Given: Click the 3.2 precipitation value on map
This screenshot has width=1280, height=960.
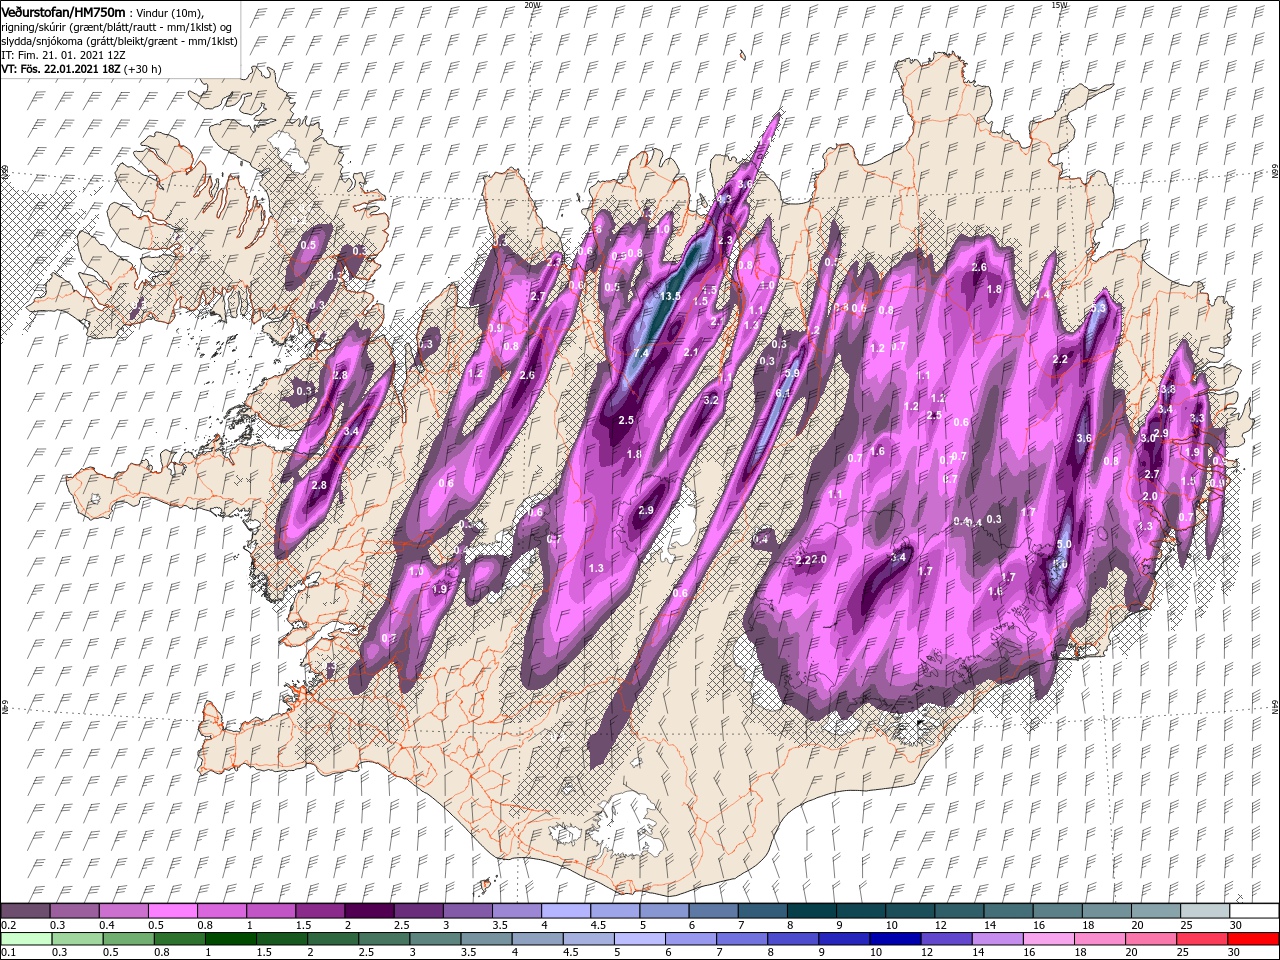Looking at the screenshot, I should pyautogui.click(x=712, y=399).
